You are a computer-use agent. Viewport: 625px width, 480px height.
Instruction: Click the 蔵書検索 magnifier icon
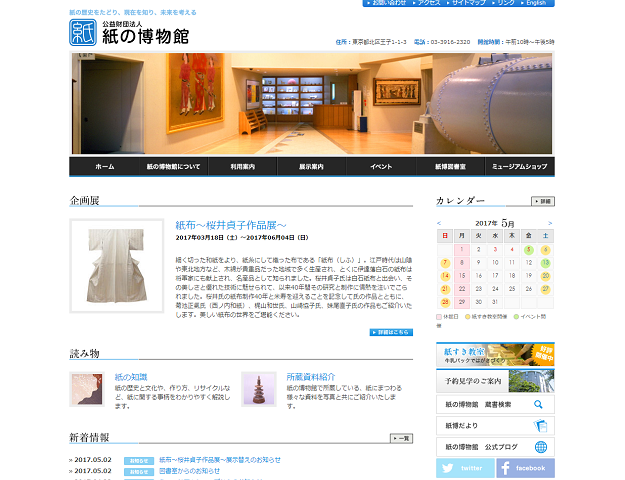tap(538, 405)
